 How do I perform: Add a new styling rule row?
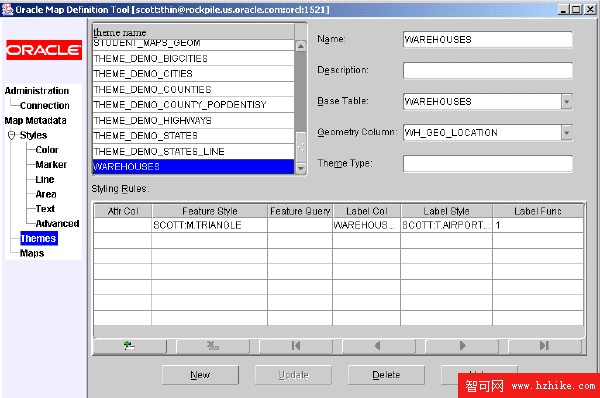(x=130, y=346)
